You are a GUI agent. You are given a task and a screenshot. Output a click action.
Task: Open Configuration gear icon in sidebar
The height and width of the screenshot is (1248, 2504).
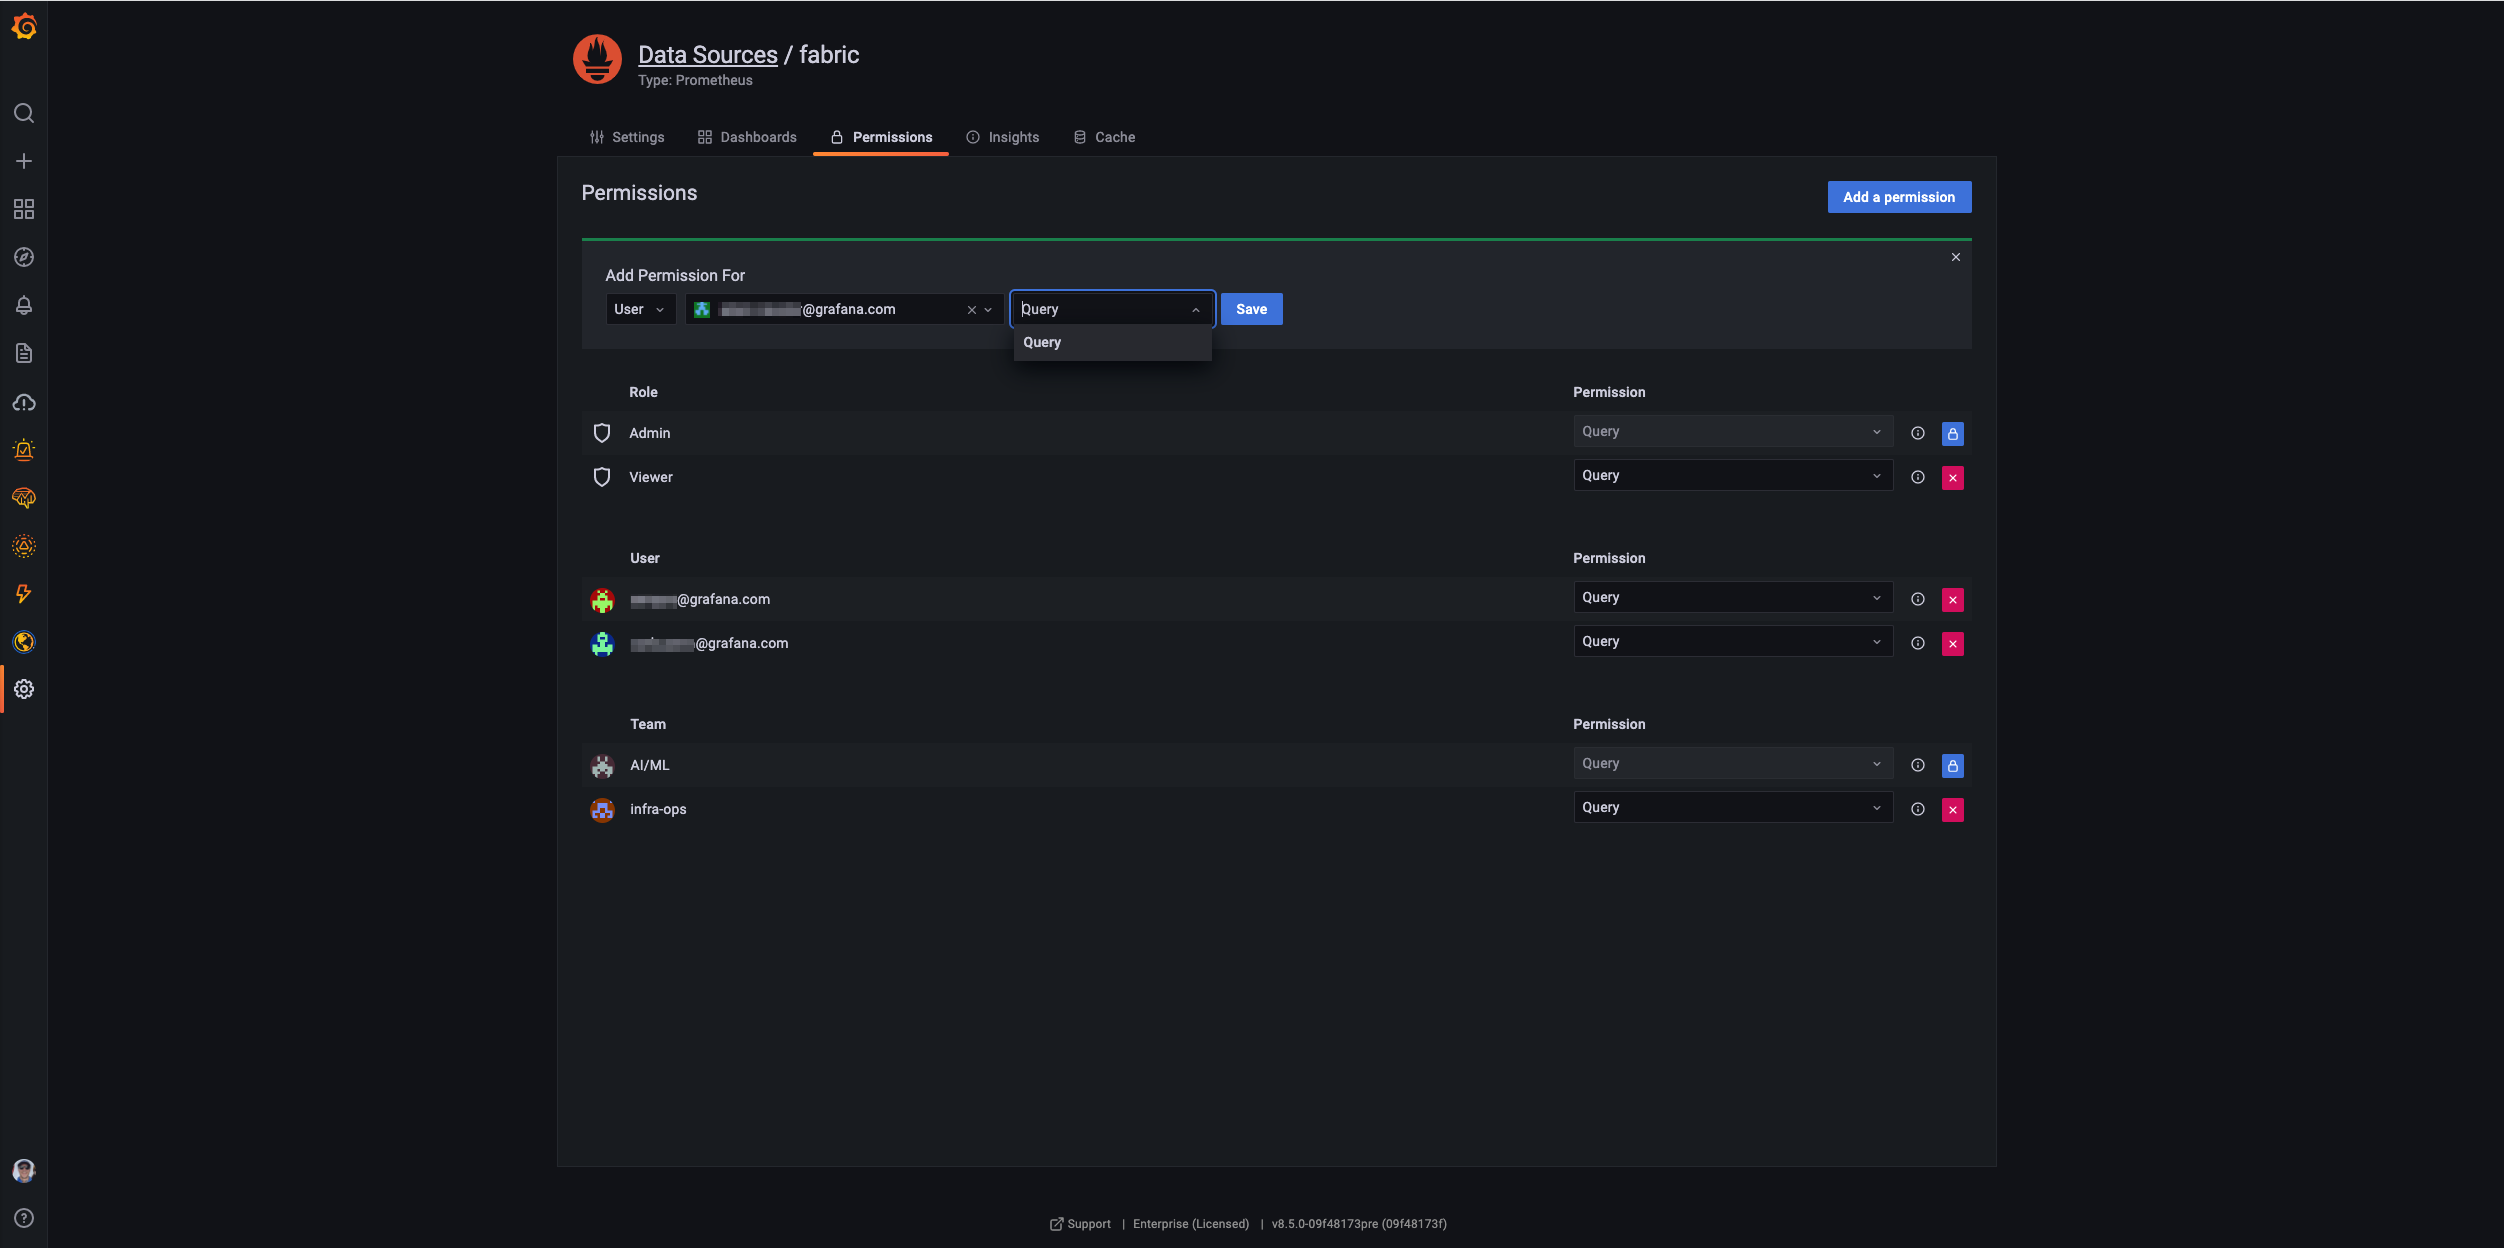click(x=24, y=689)
